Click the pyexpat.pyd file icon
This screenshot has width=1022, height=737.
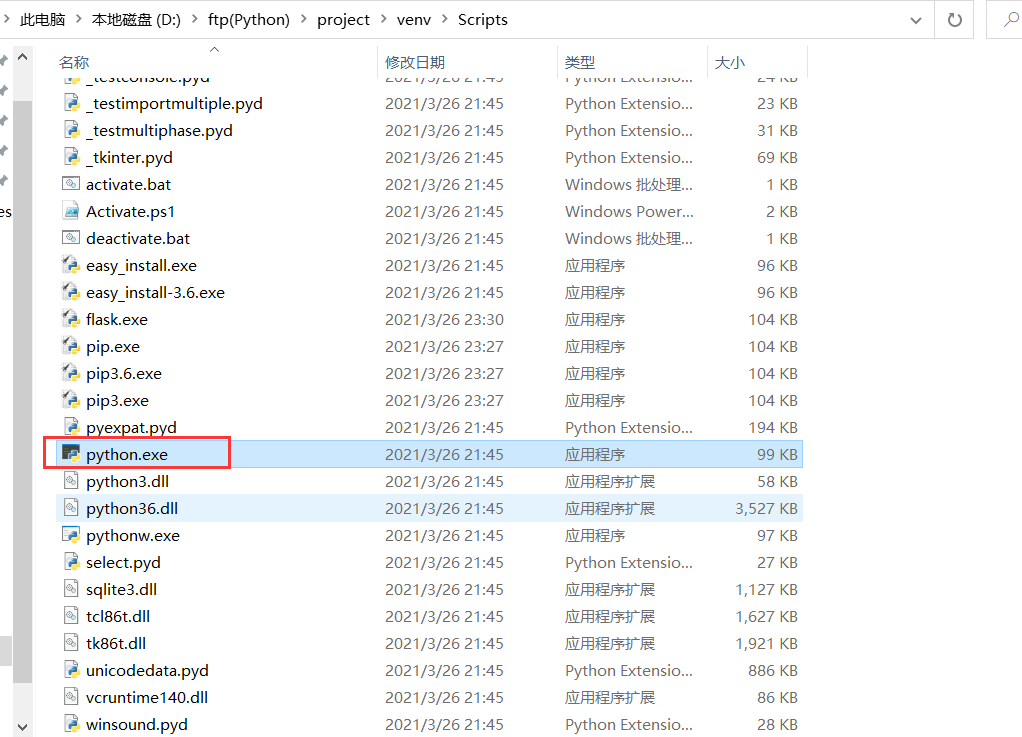coord(71,427)
